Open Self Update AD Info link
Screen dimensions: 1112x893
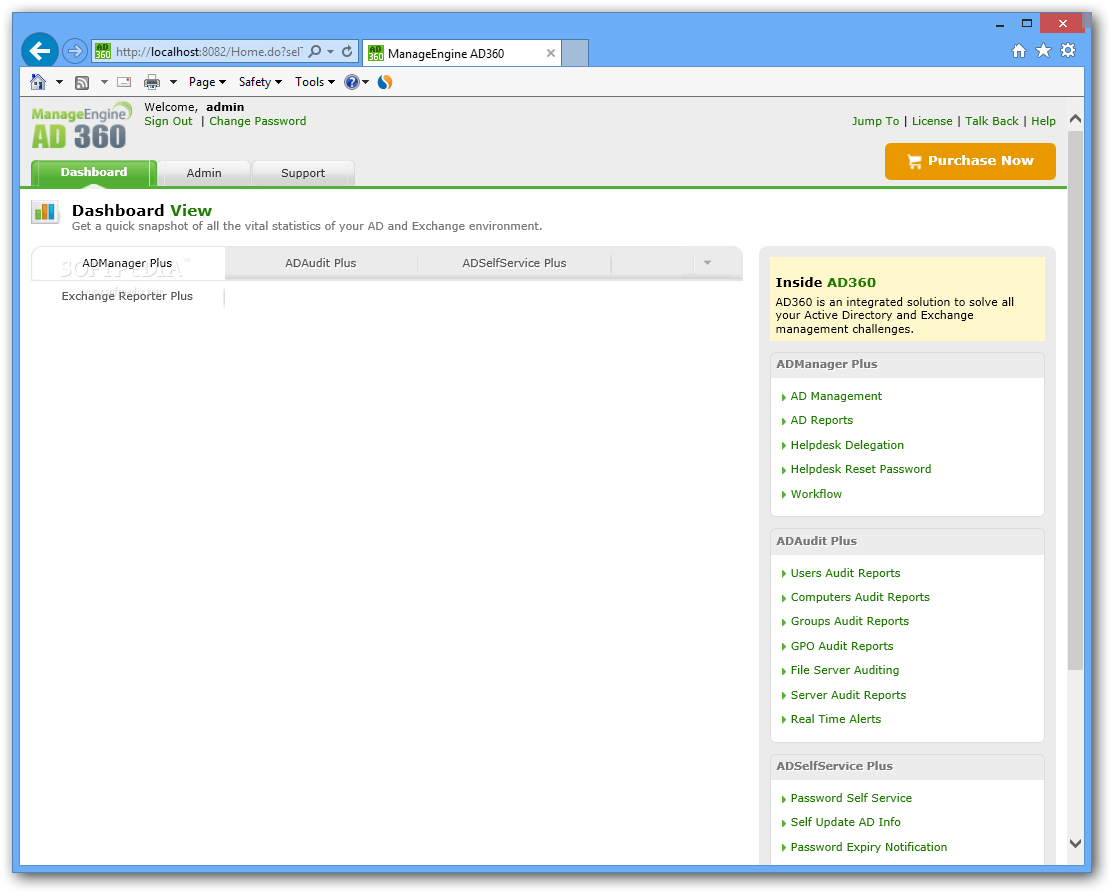(845, 823)
